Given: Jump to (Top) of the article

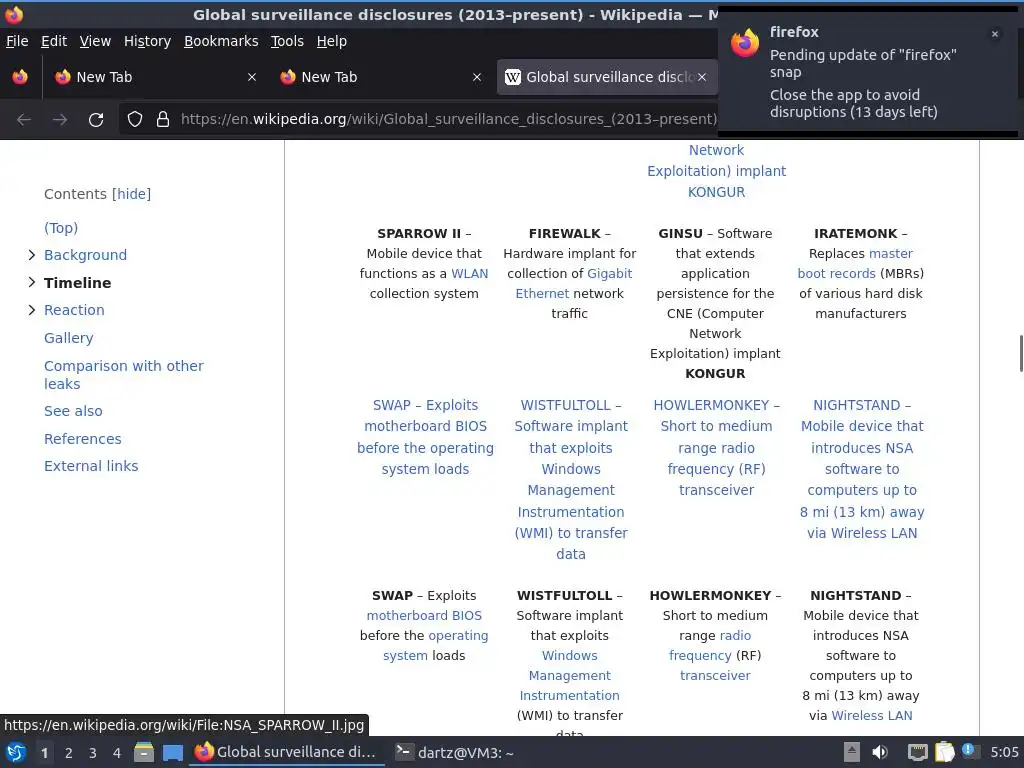Looking at the screenshot, I should (61, 228).
